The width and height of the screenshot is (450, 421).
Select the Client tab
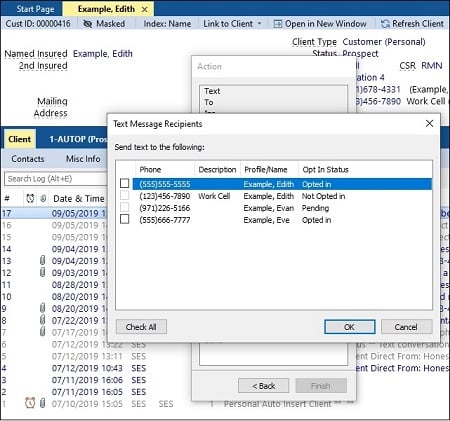(x=20, y=139)
